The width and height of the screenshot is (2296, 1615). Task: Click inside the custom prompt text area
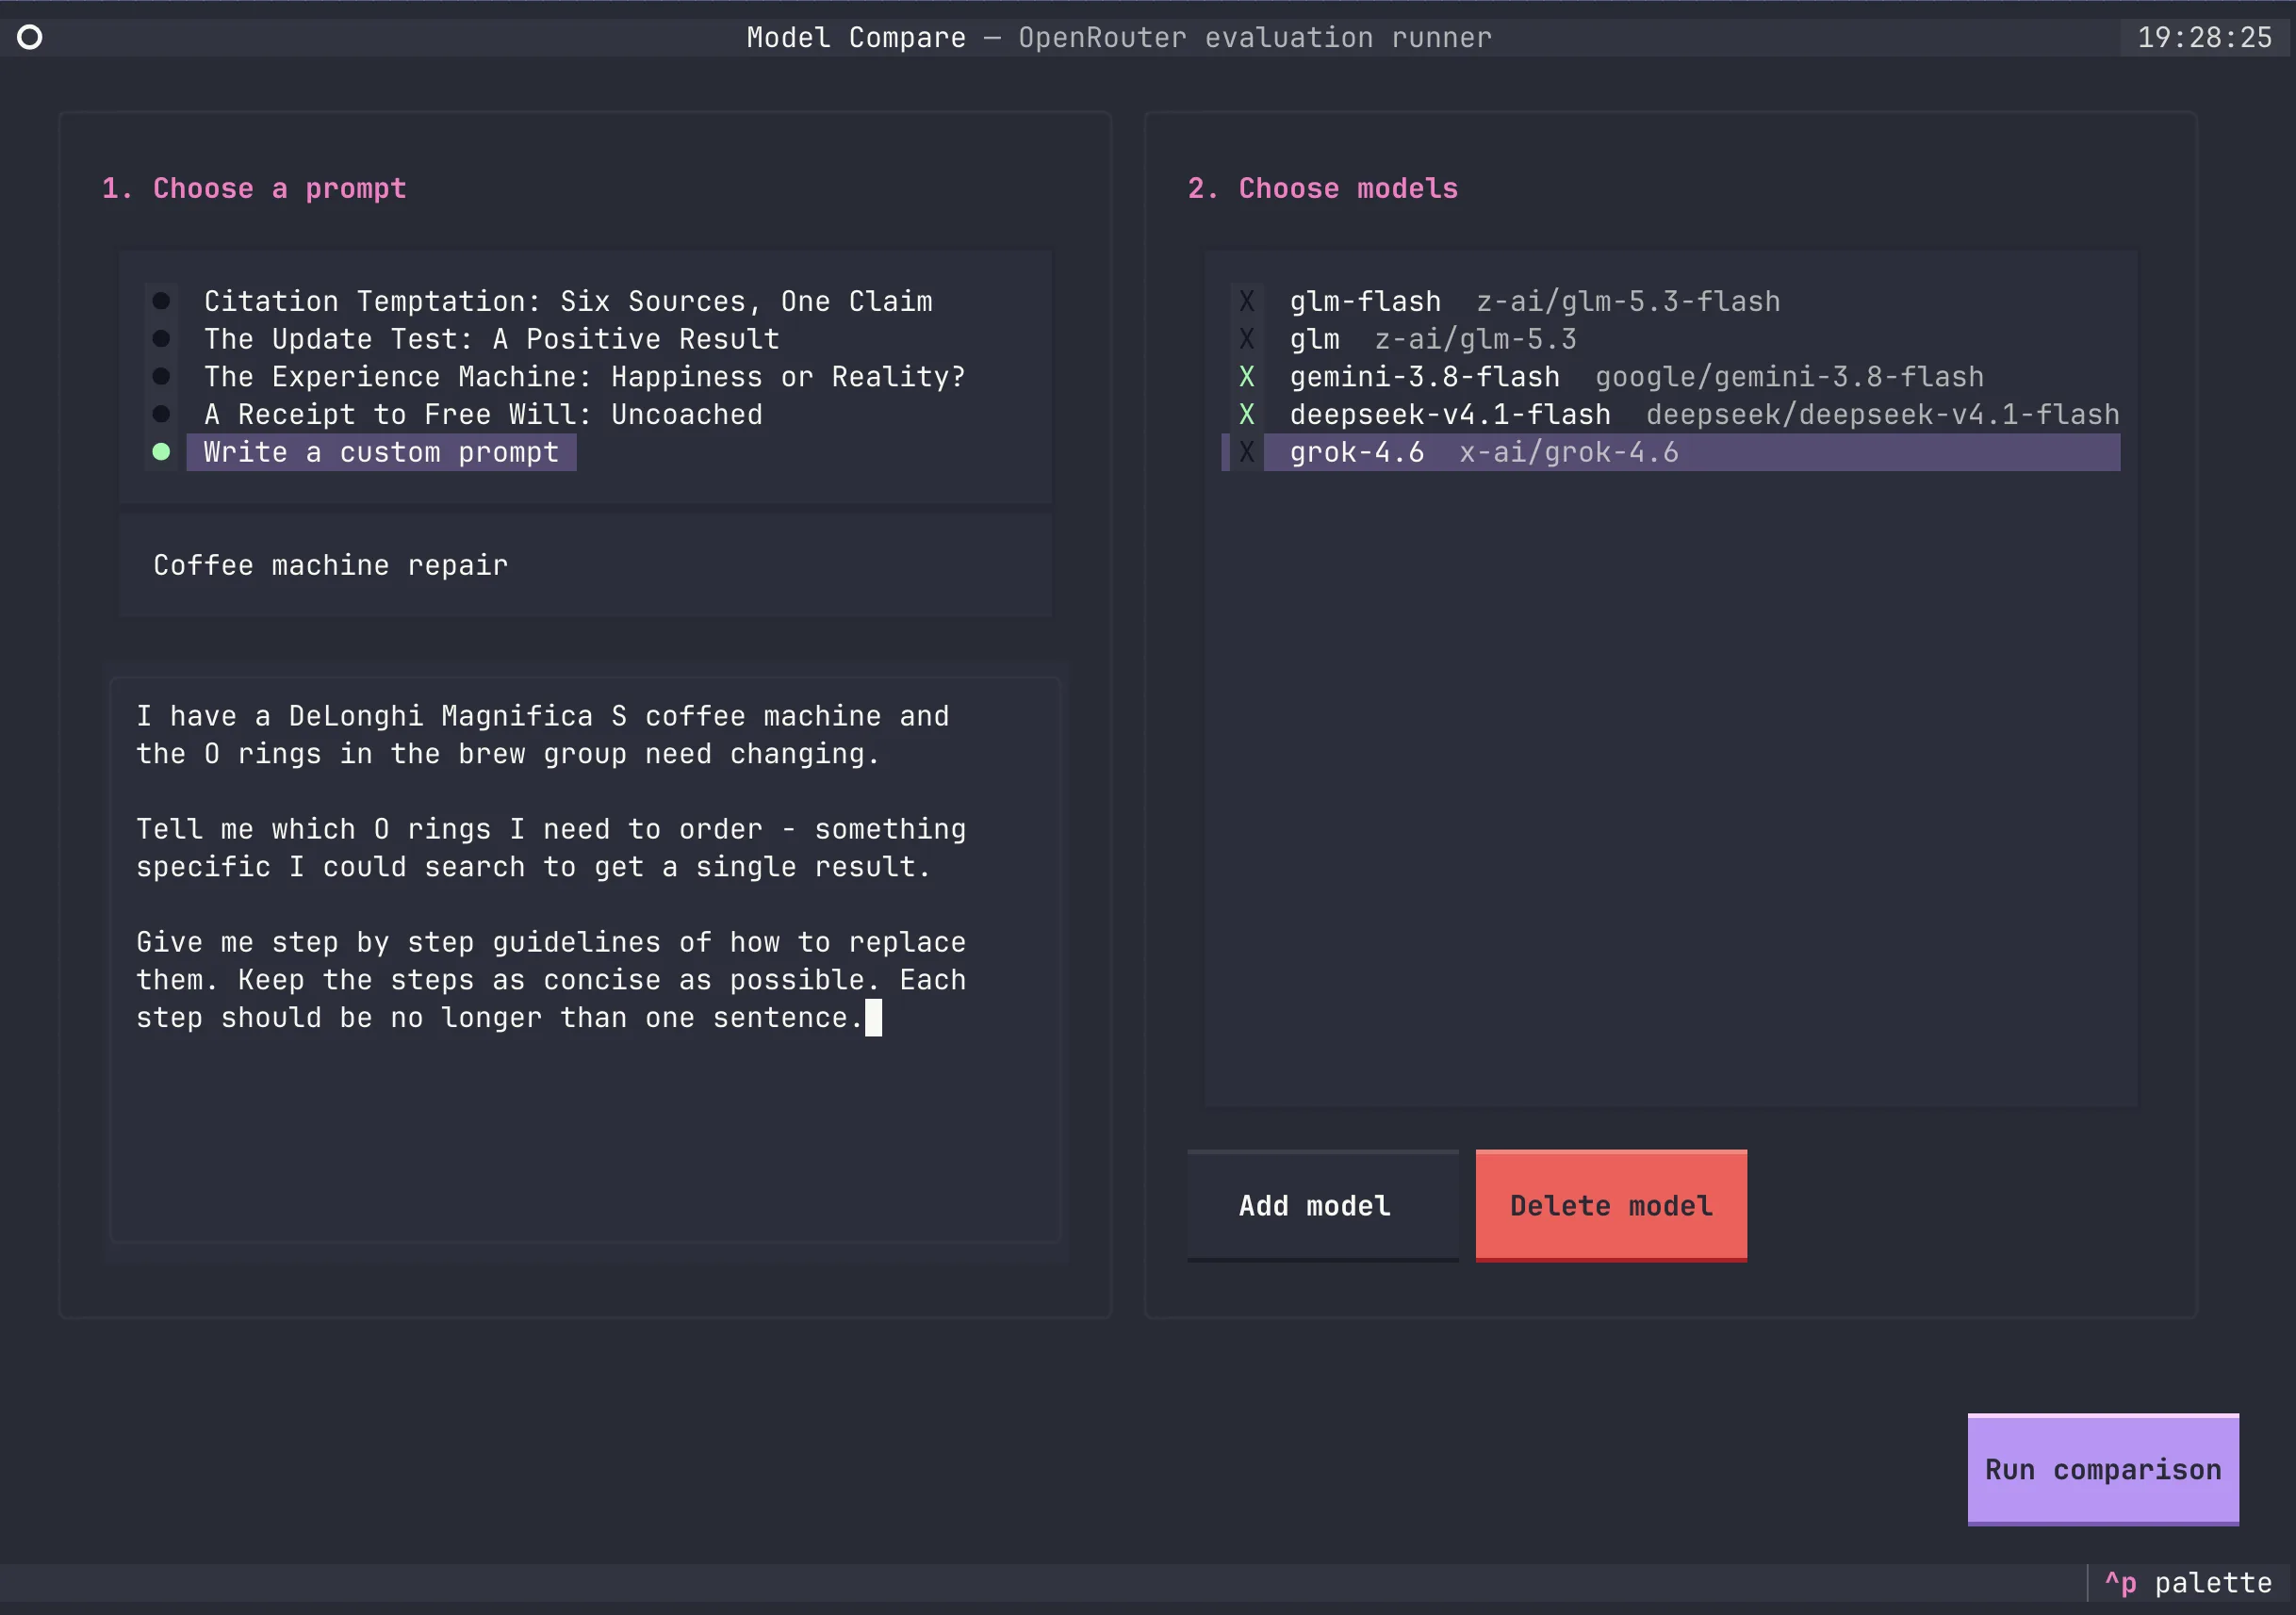click(585, 961)
